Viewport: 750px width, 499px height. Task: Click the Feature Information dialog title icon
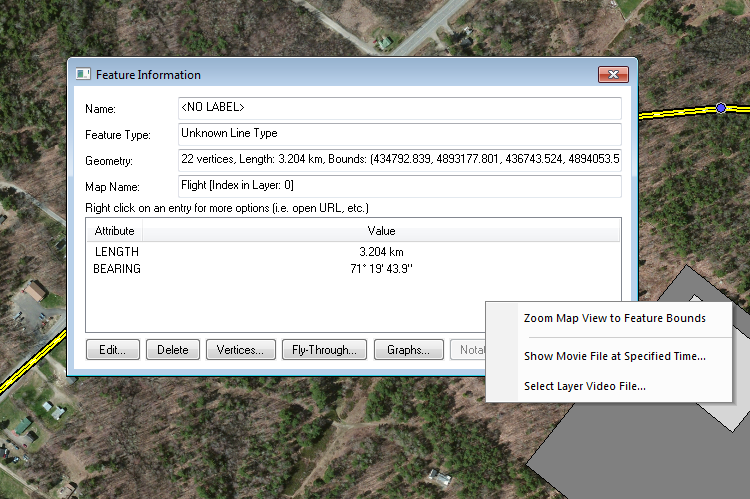coord(83,75)
